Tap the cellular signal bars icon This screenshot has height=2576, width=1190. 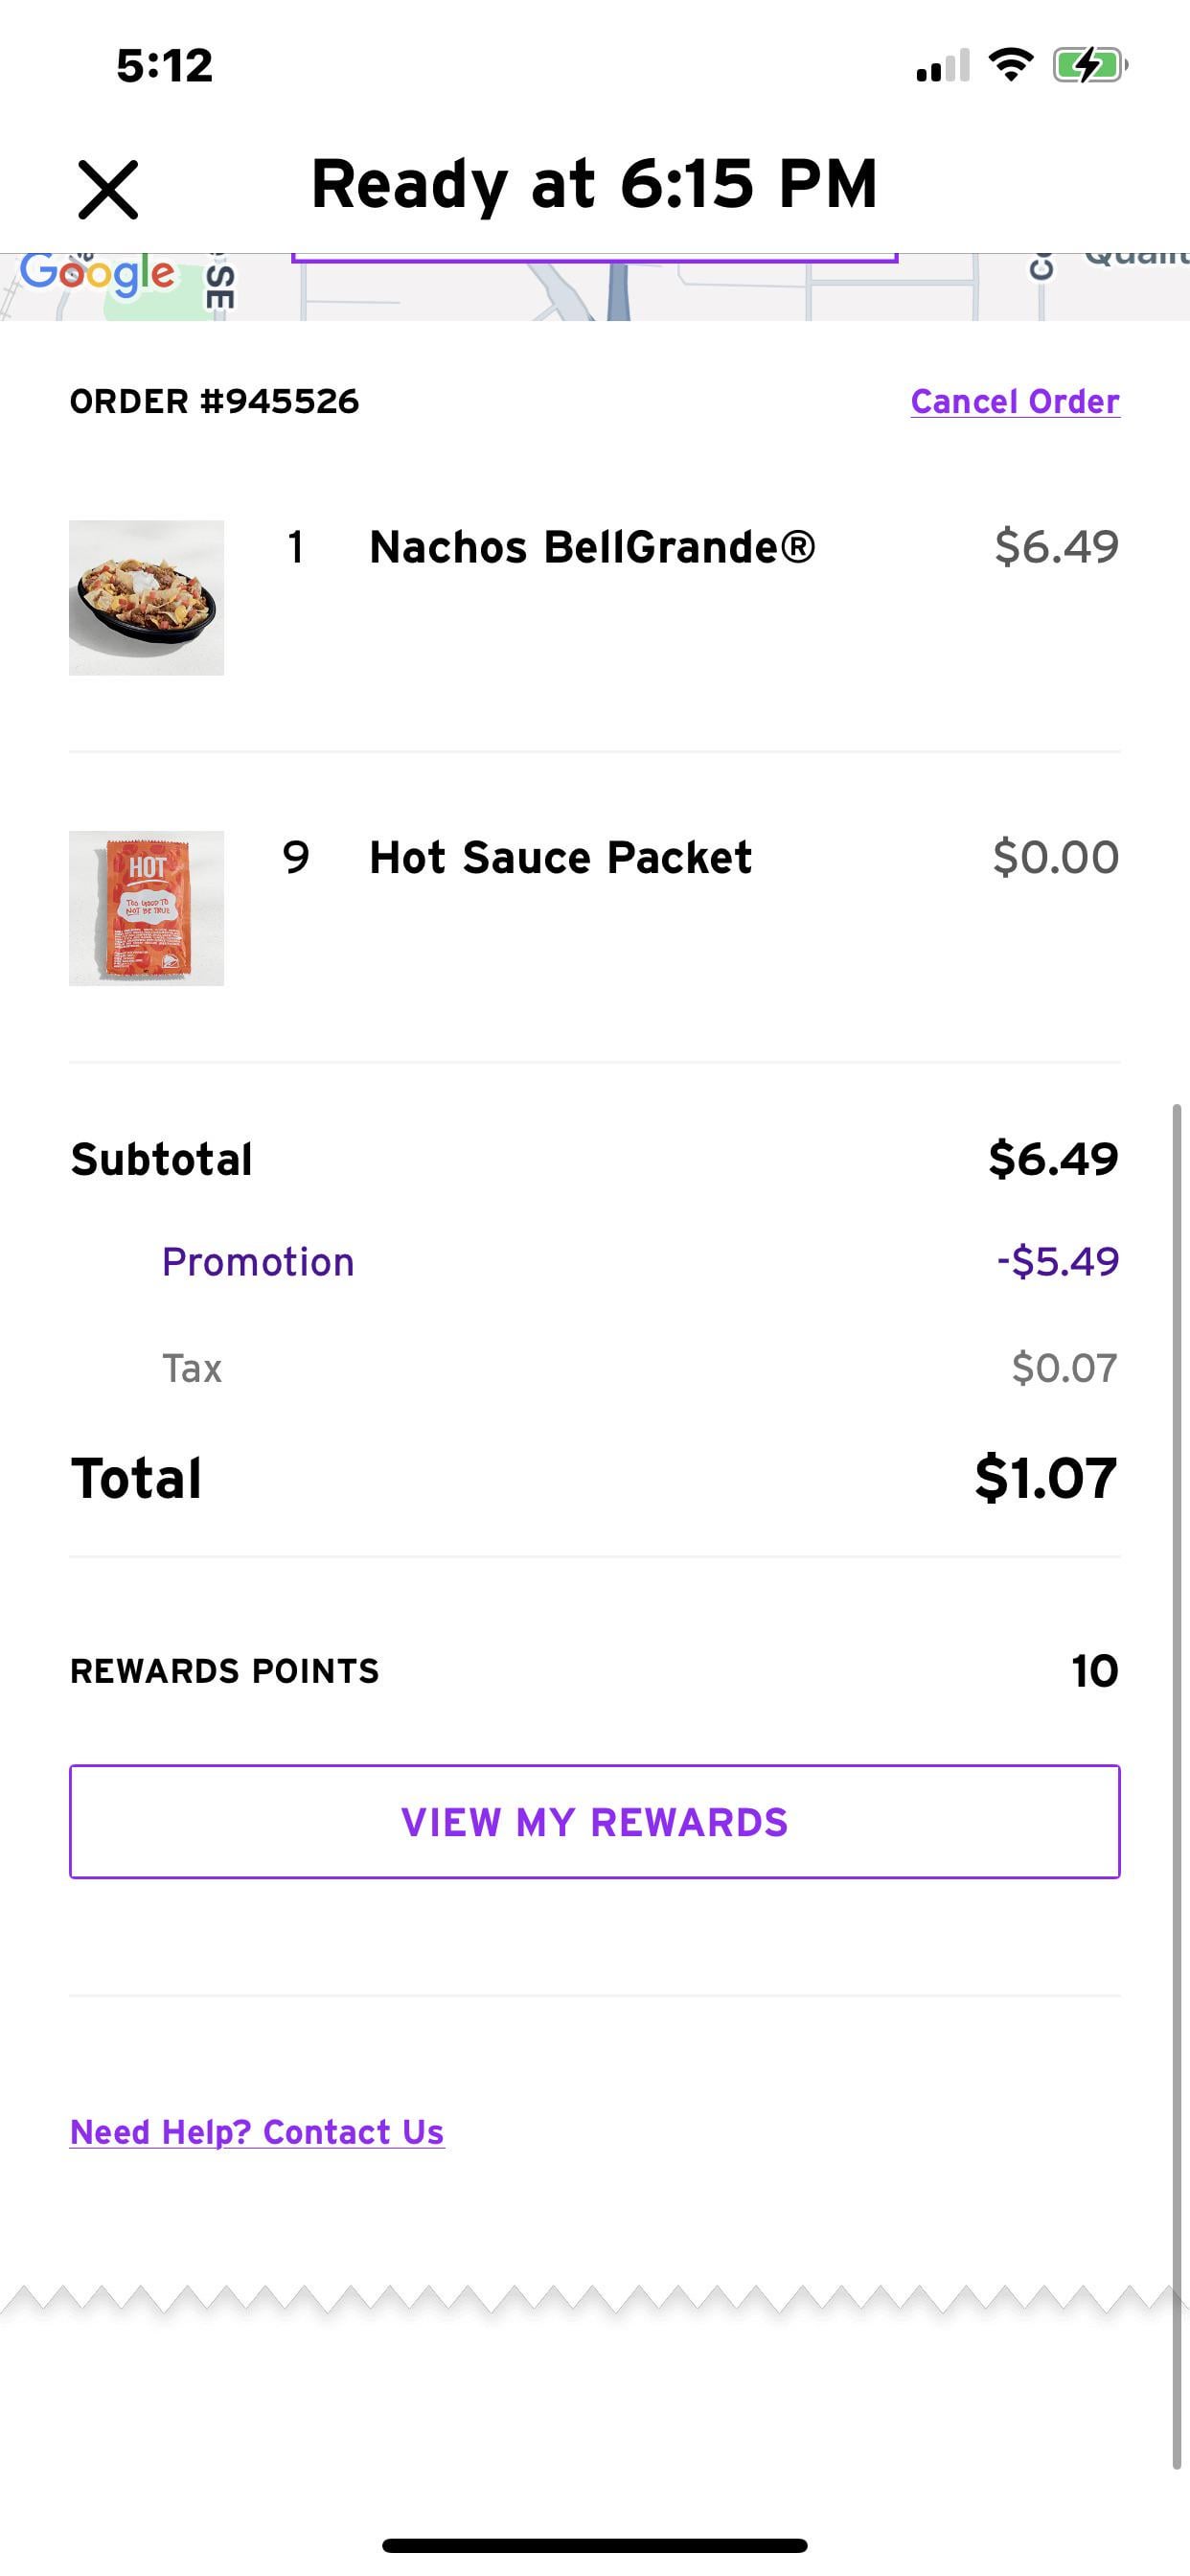pos(942,66)
